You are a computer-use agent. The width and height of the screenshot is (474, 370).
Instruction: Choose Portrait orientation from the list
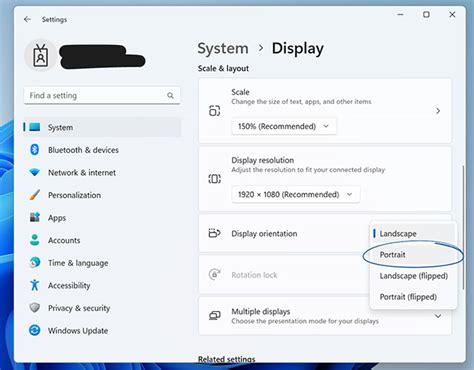point(413,255)
